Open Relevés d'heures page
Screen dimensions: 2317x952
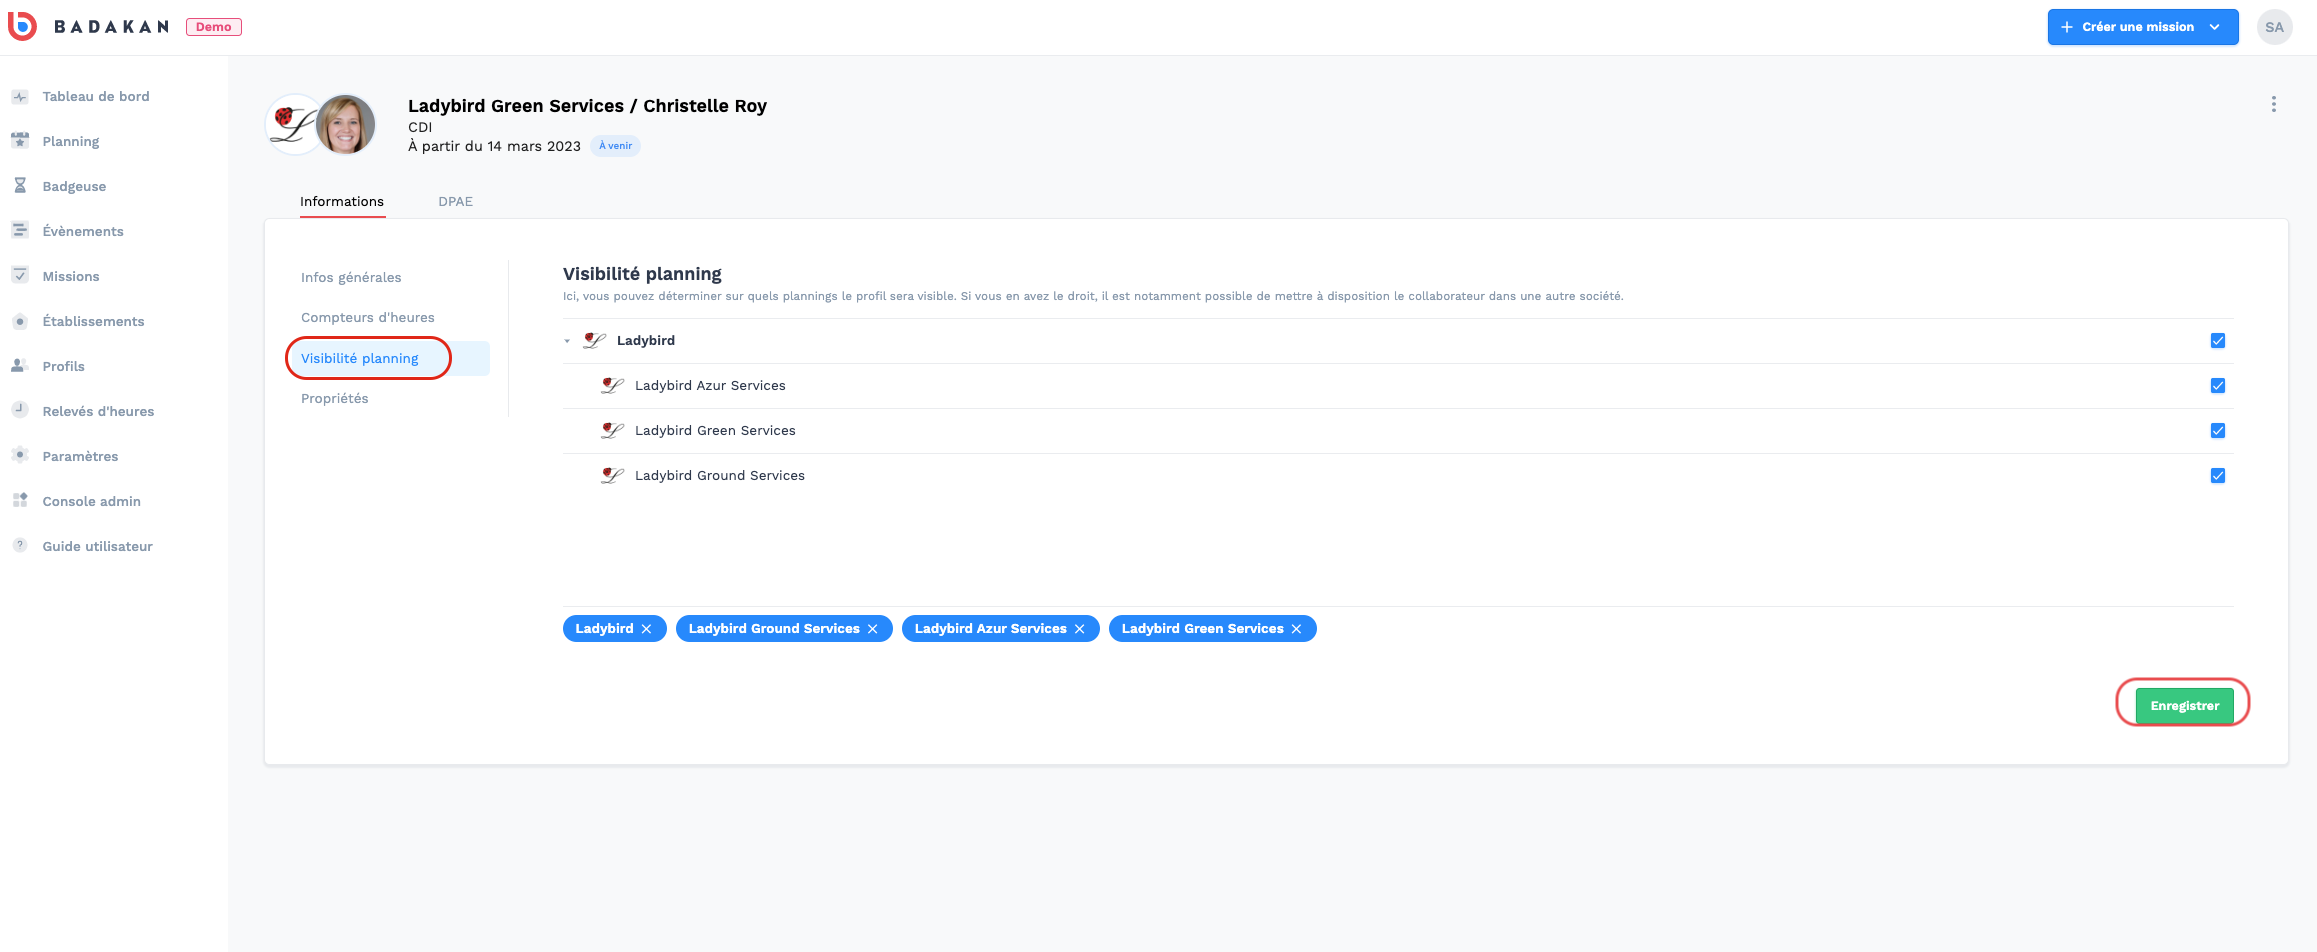tap(98, 411)
